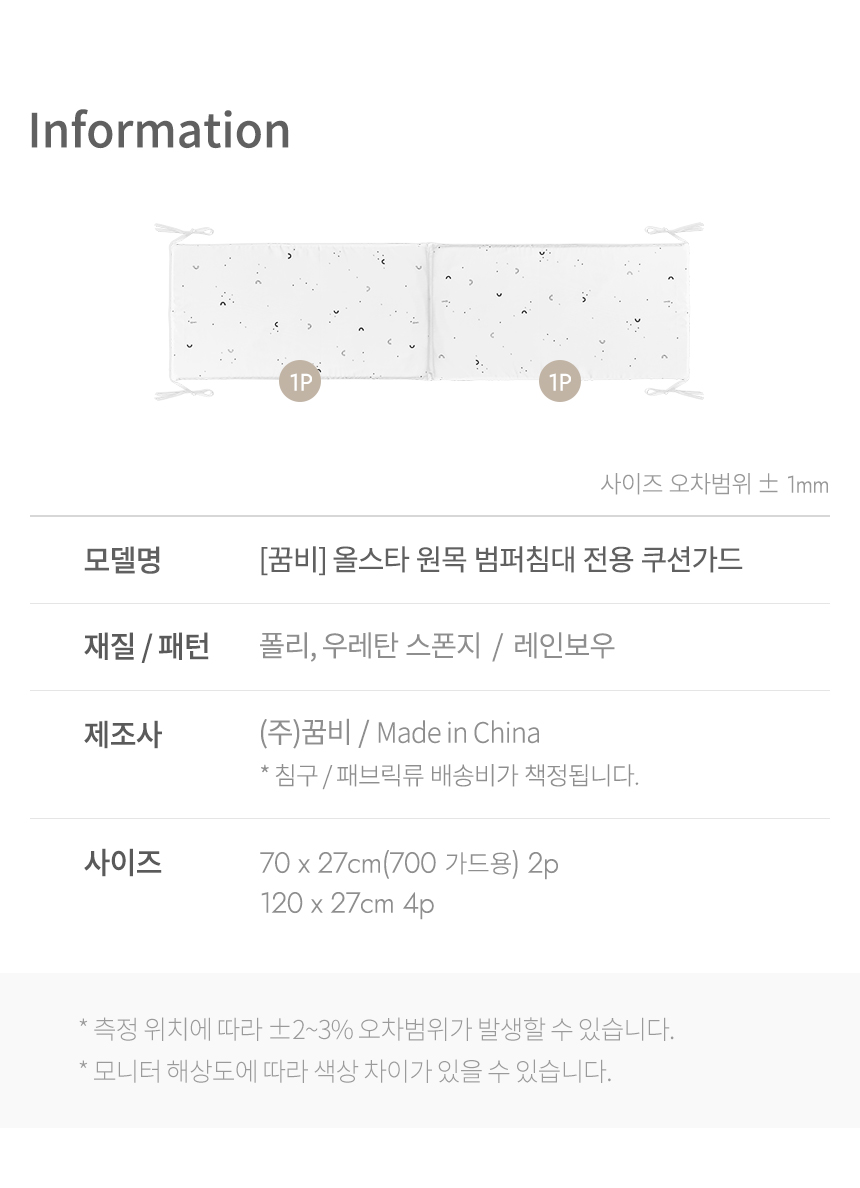Select the 사이즈 row label
The image size is (860, 1188).
[x=122, y=862]
